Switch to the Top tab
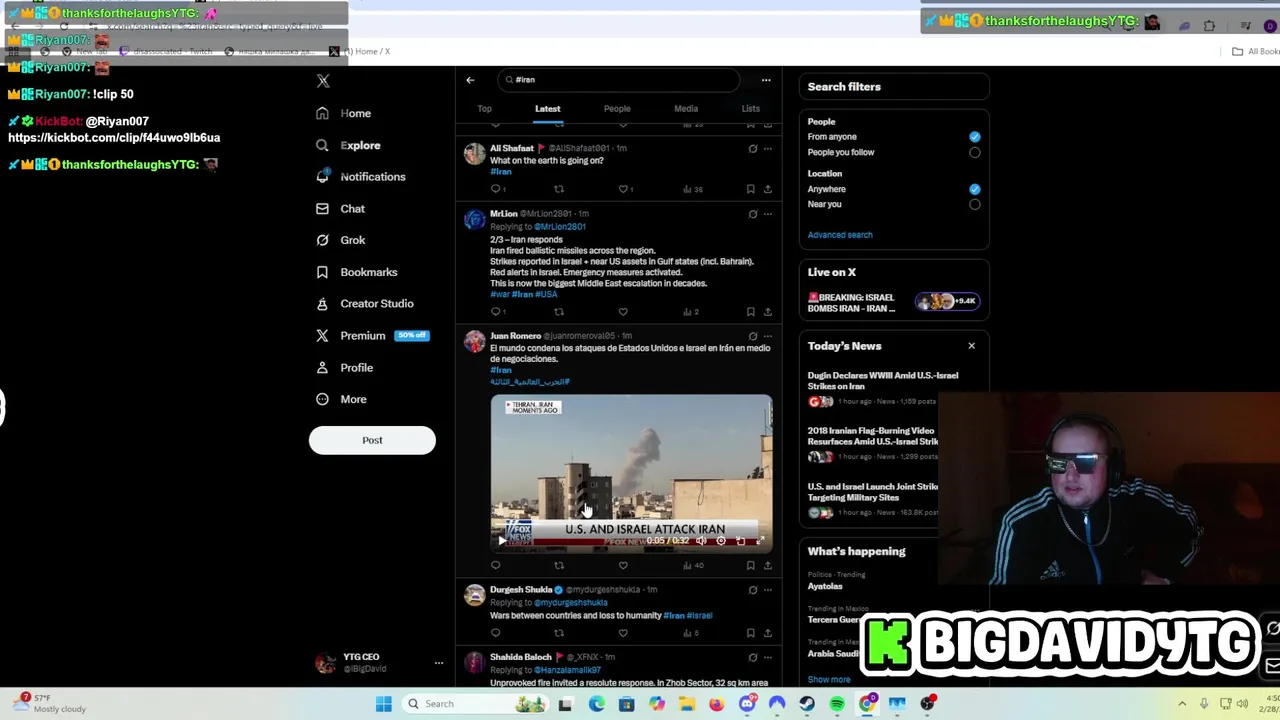Image resolution: width=1280 pixels, height=720 pixels. coord(484,109)
